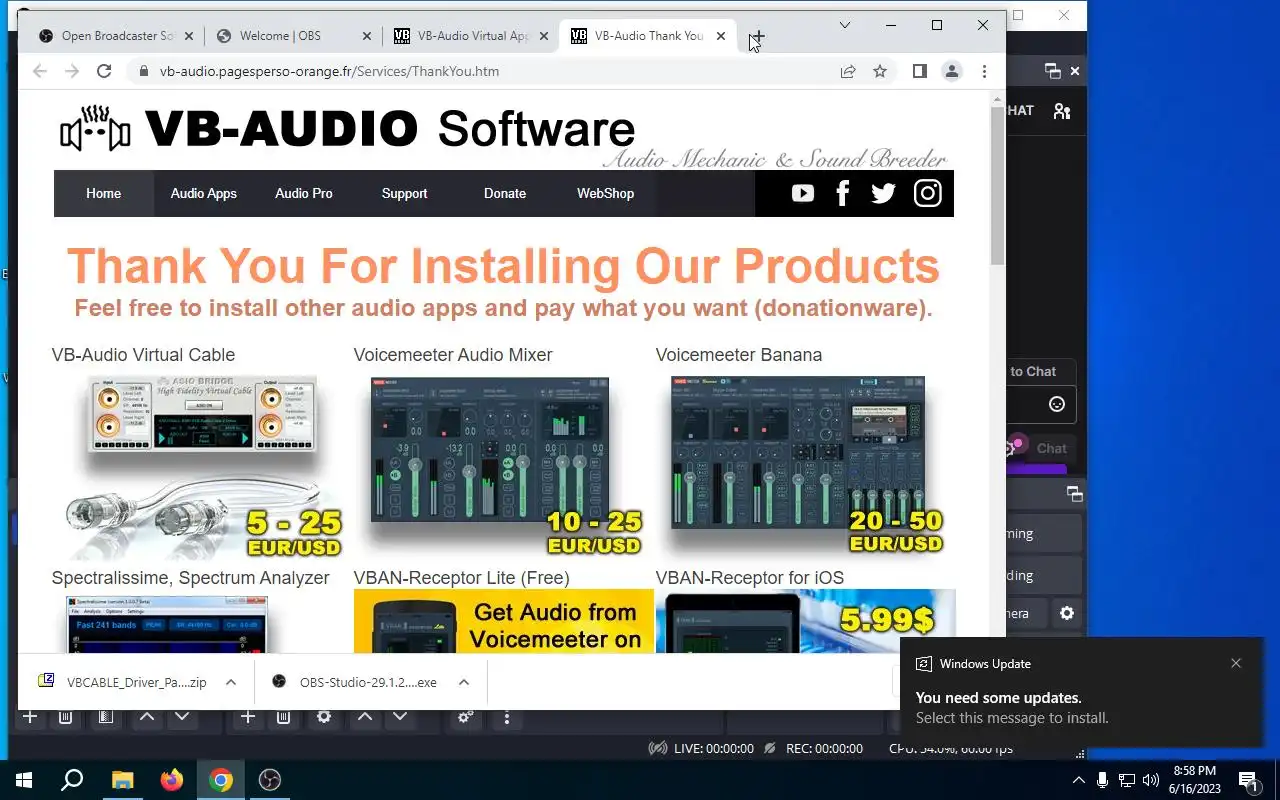Click OBS controls dock float icon
The height and width of the screenshot is (800, 1280).
point(1075,493)
